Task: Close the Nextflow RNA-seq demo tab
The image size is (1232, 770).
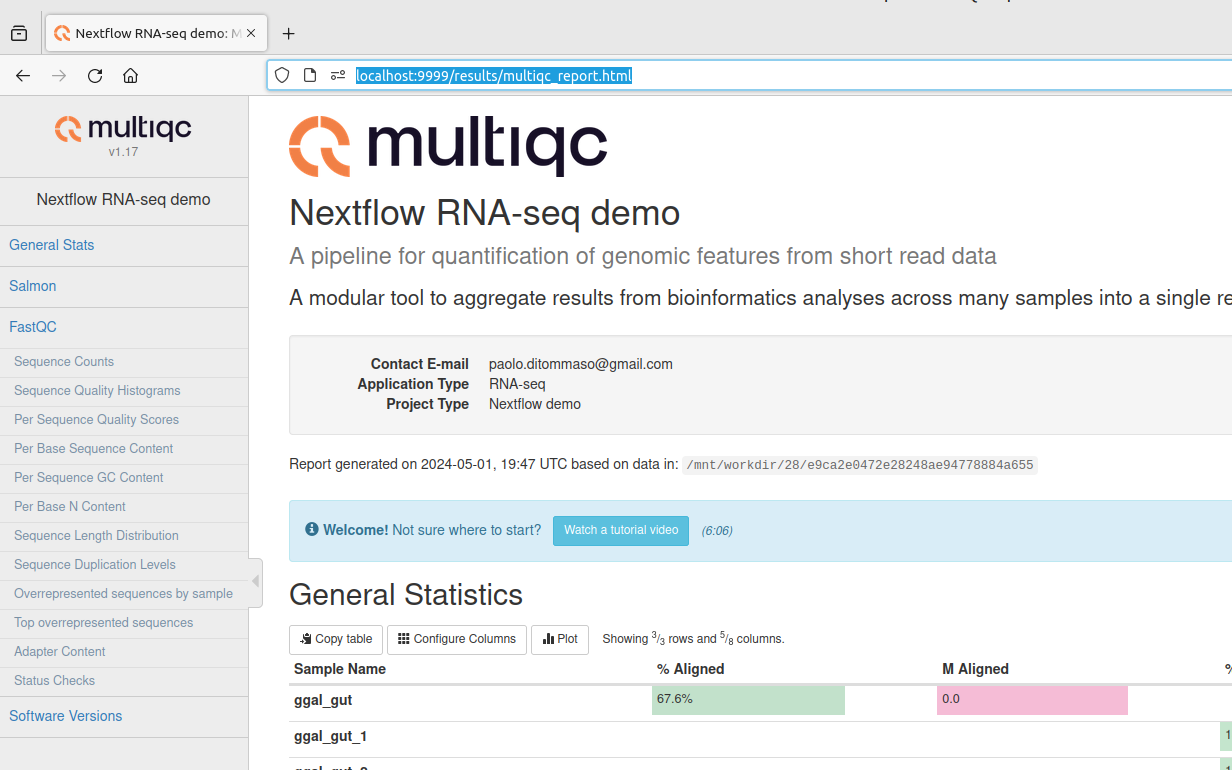Action: pos(251,33)
